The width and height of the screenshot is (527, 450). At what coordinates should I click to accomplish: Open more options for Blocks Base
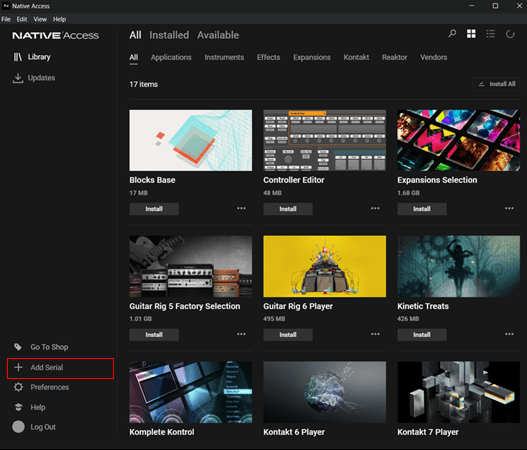(241, 208)
